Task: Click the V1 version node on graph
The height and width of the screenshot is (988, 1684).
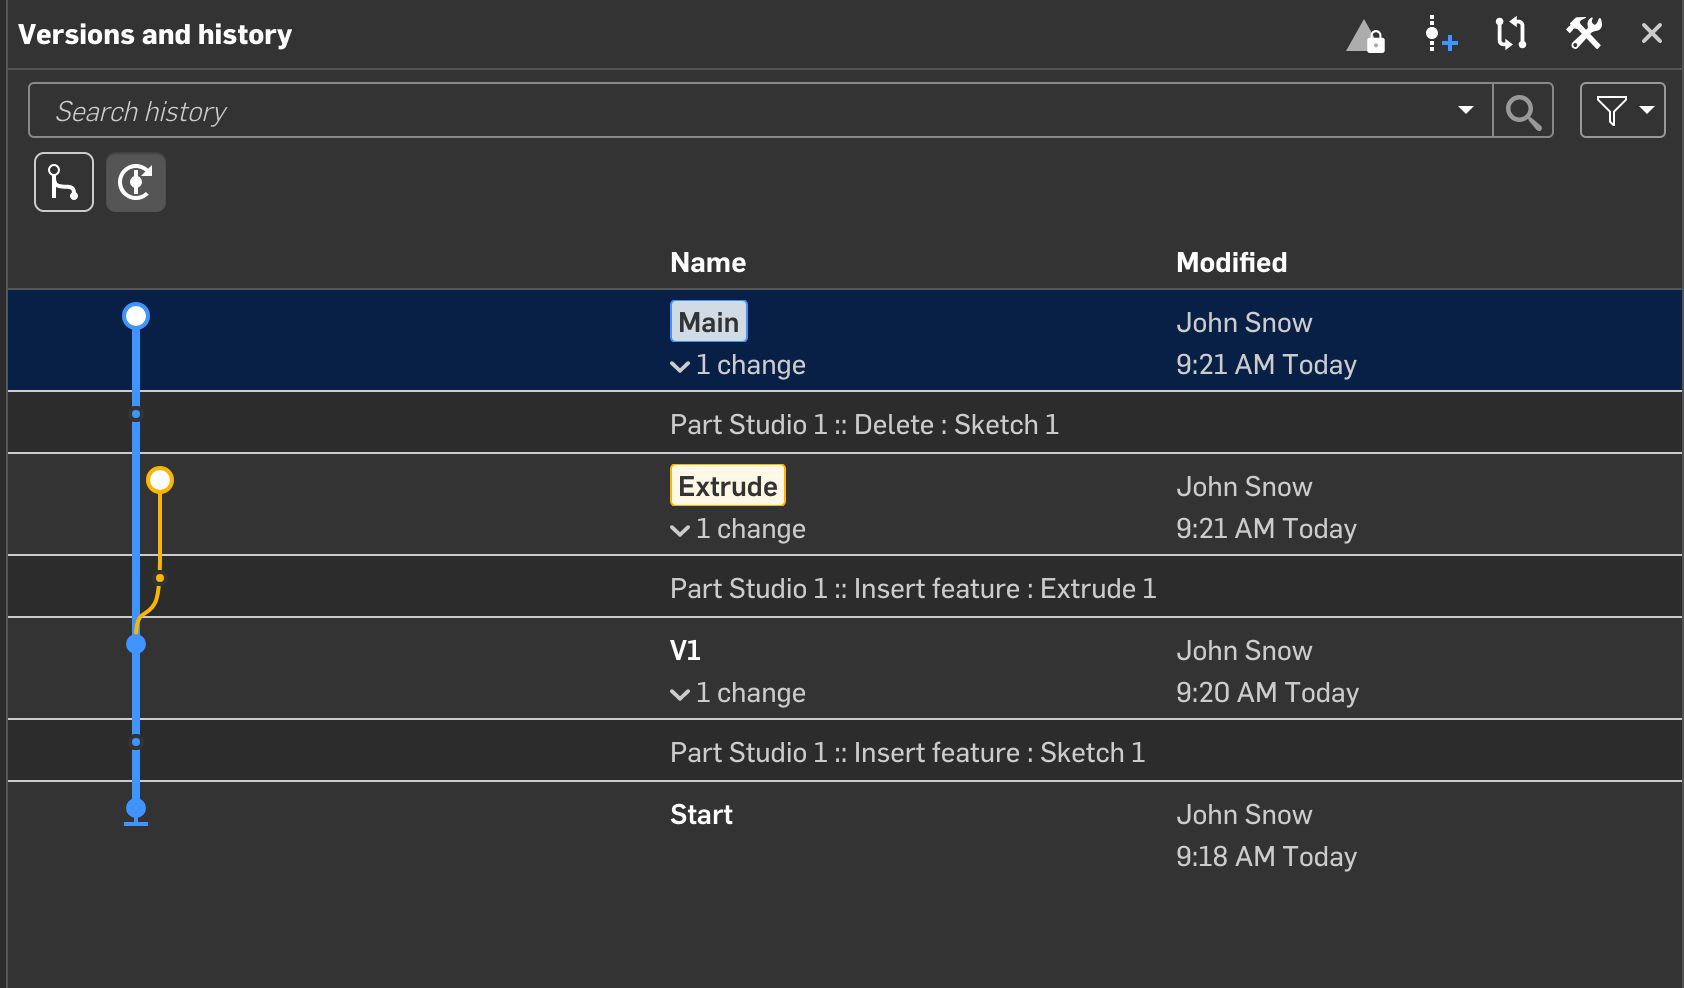Action: tap(136, 644)
